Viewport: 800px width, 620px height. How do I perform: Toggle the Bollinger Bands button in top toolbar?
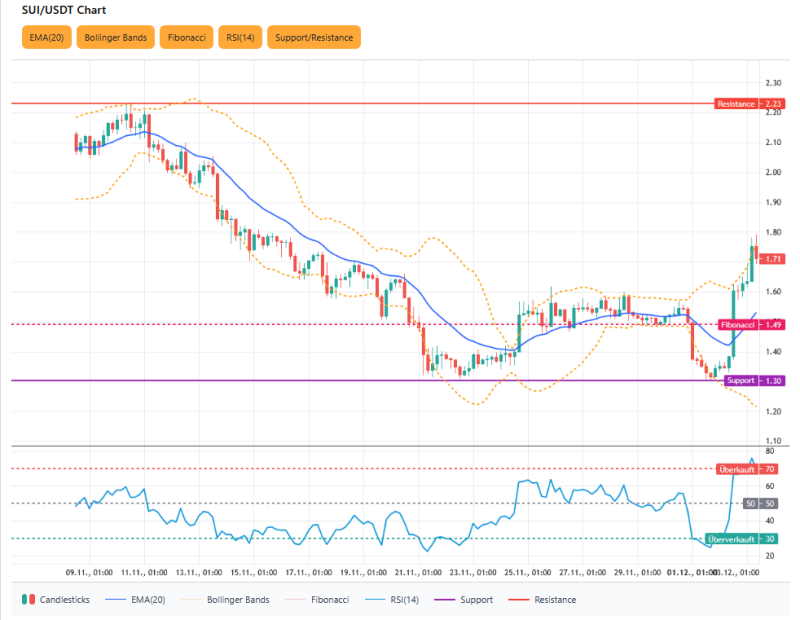click(x=116, y=38)
